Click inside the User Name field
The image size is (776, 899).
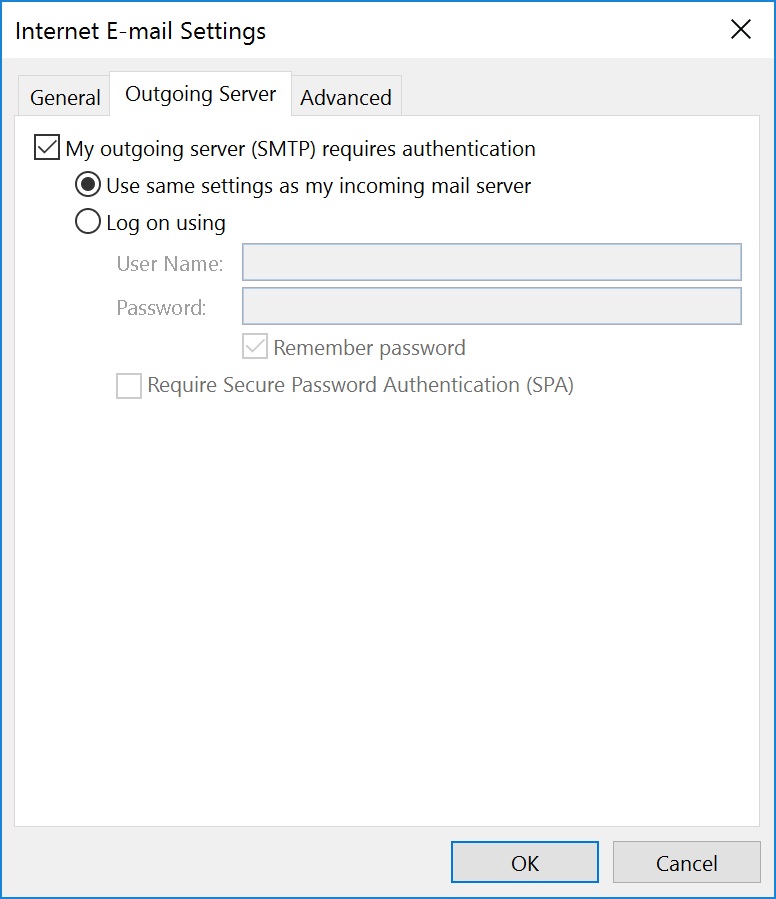[490, 263]
